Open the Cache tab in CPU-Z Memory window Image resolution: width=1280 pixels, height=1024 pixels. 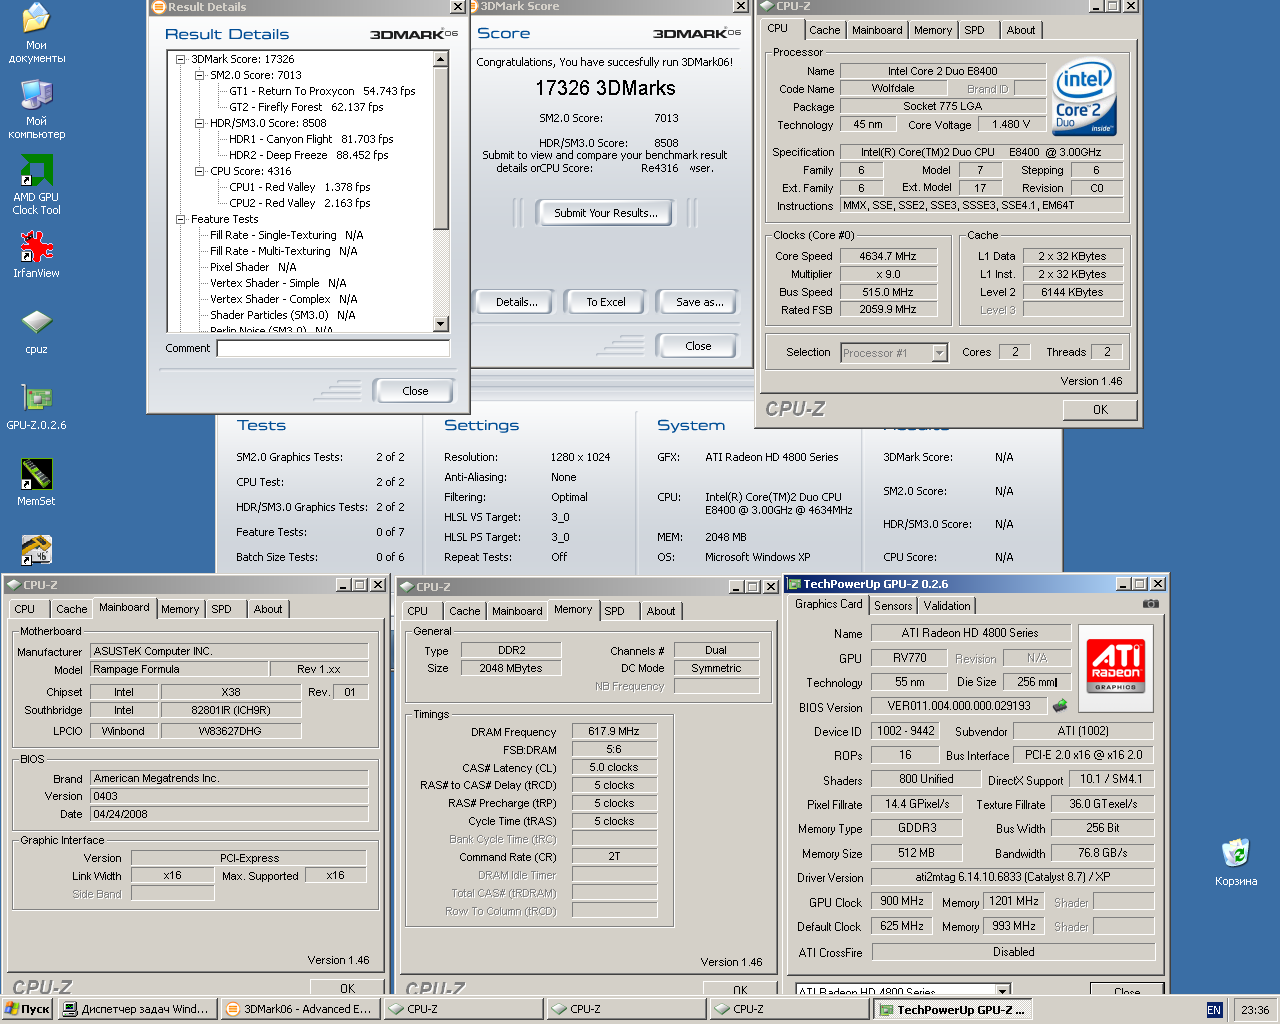[464, 611]
